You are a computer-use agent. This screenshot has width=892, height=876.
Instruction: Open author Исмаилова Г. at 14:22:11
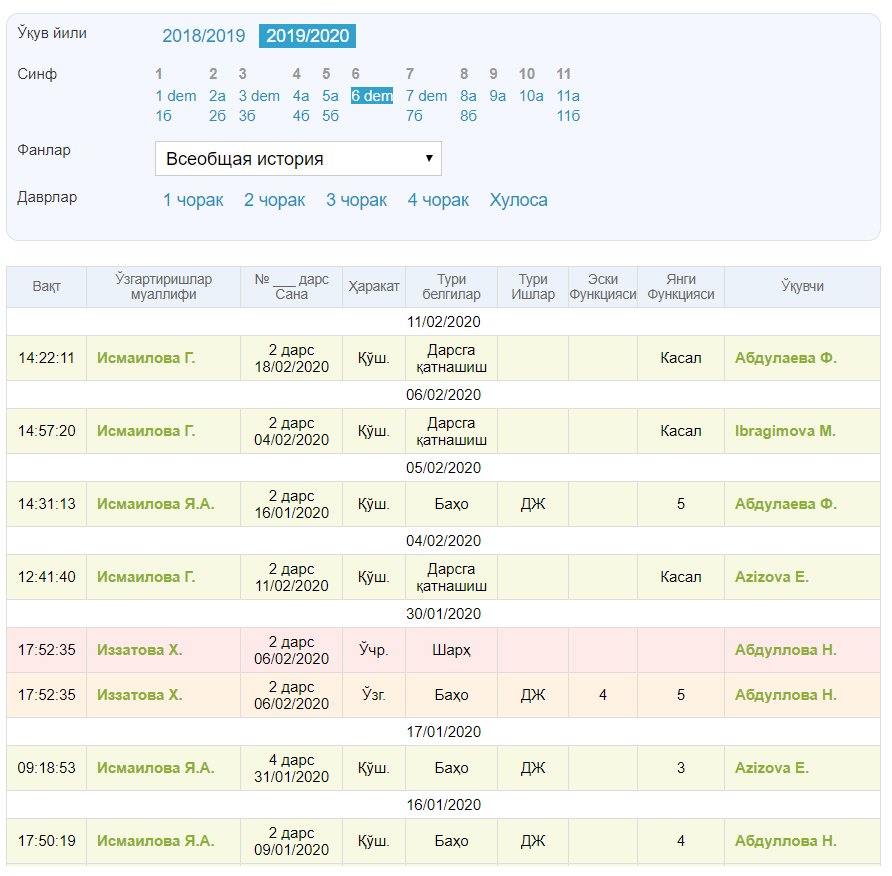146,358
